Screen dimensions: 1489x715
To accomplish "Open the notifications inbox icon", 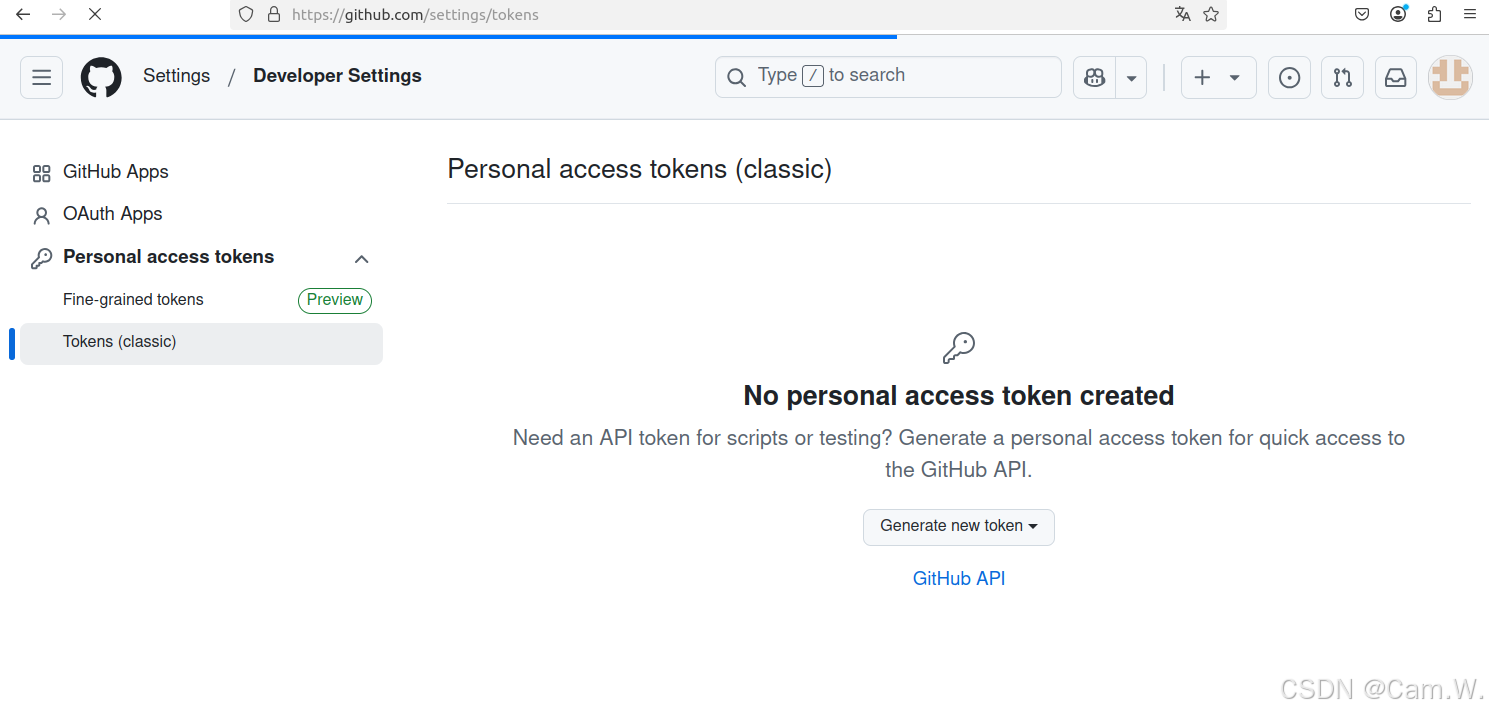I will (1395, 77).
